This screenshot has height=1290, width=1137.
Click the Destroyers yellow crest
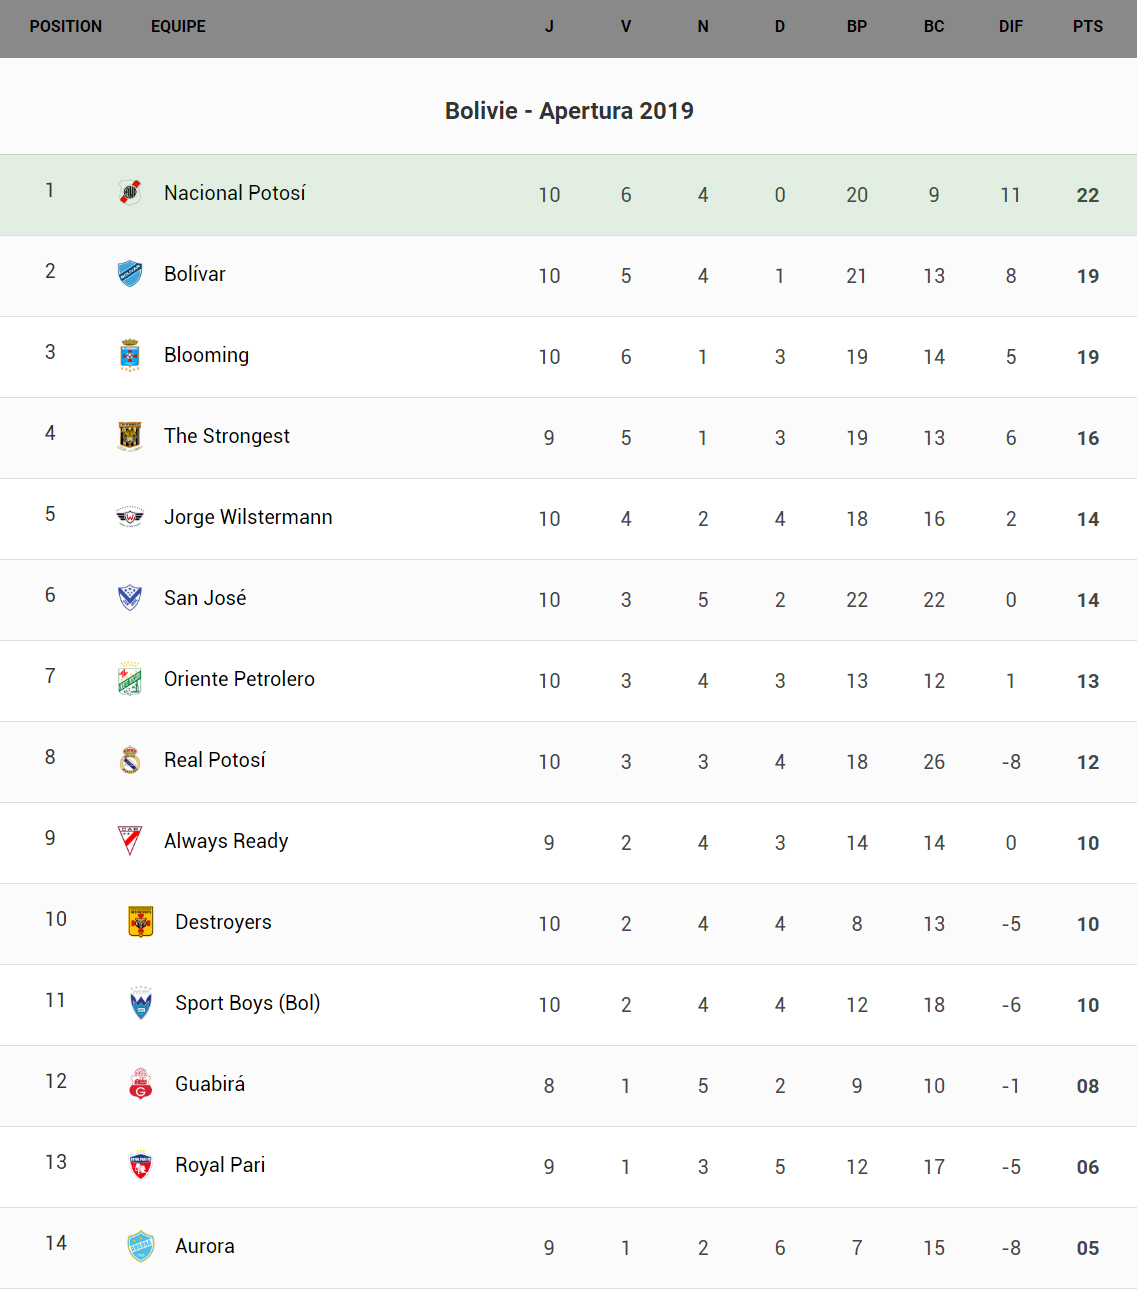point(141,922)
